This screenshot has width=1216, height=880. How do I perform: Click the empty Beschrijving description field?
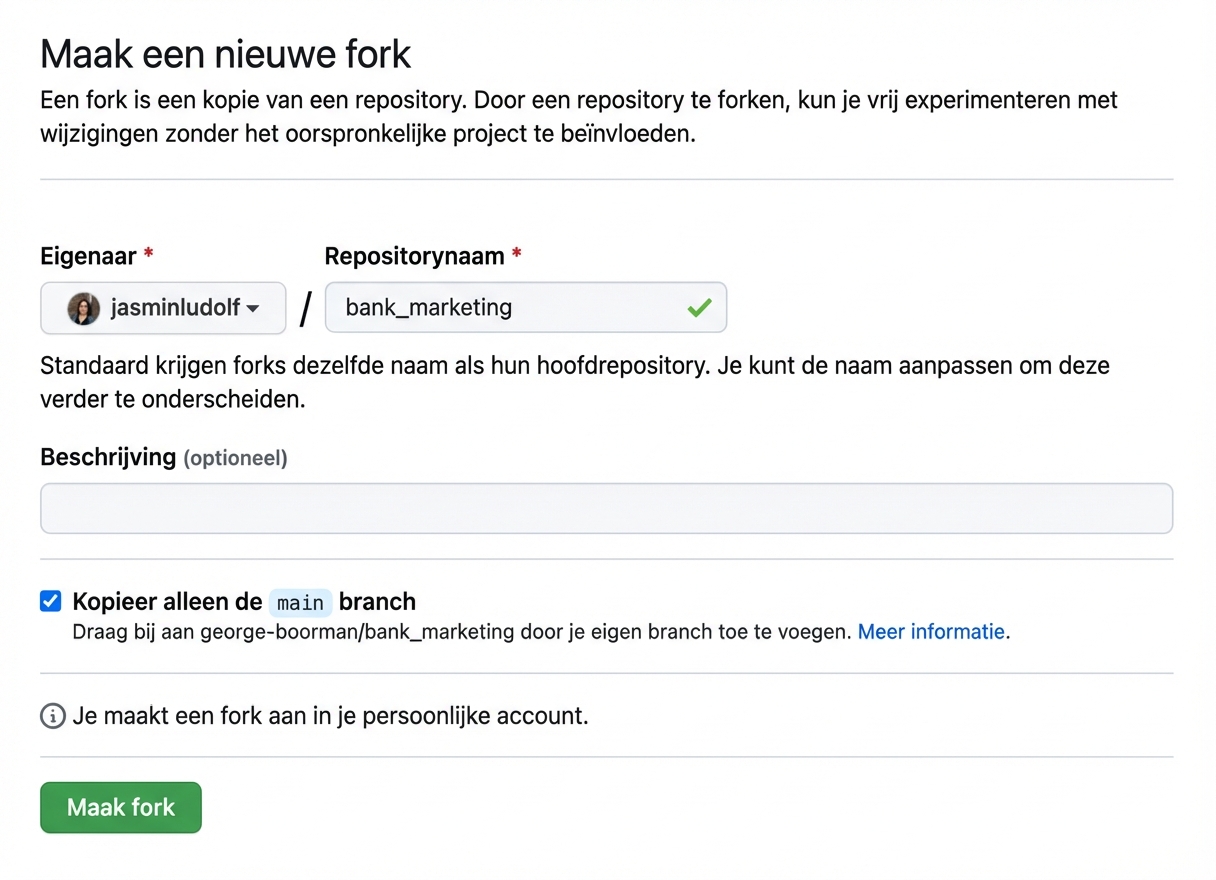click(x=606, y=508)
